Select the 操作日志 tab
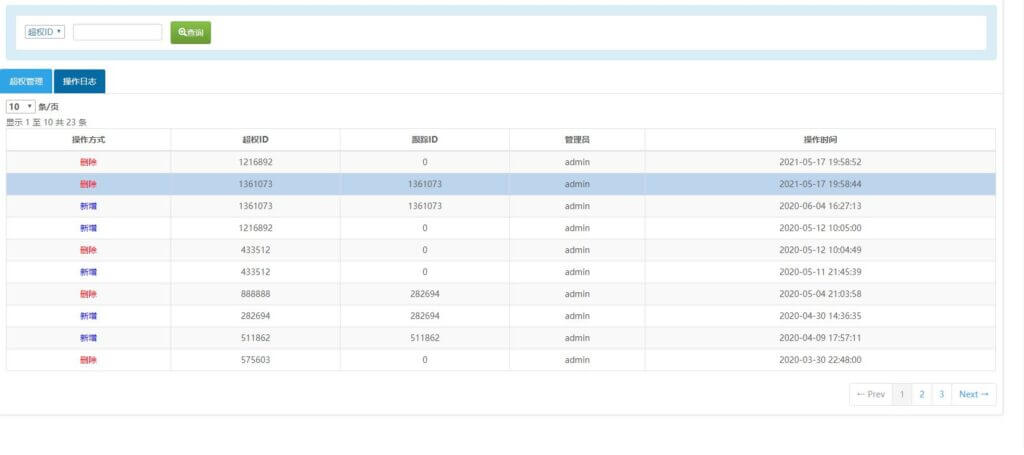 coord(79,82)
